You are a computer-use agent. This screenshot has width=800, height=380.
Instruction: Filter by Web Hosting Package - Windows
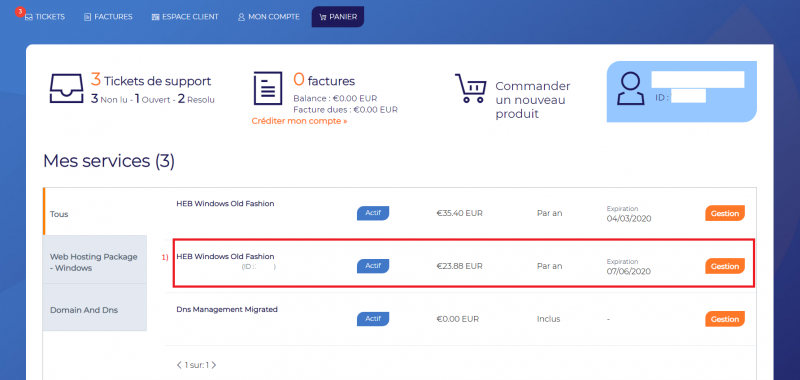tap(95, 262)
